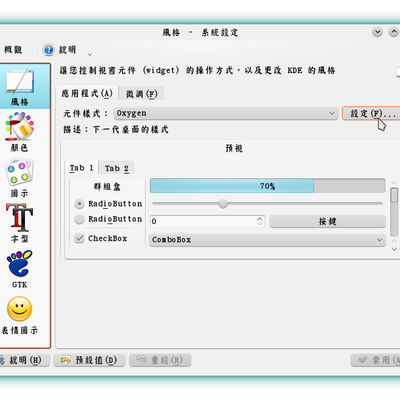Screen dimensions: 400x400
Task: Click the 說明 help toolbar label
Action: pos(68,50)
